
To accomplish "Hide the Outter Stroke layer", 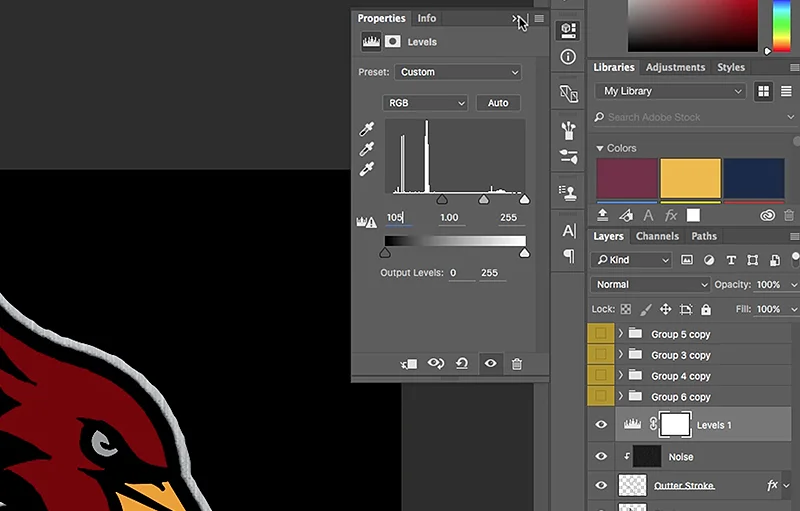I will [x=601, y=485].
